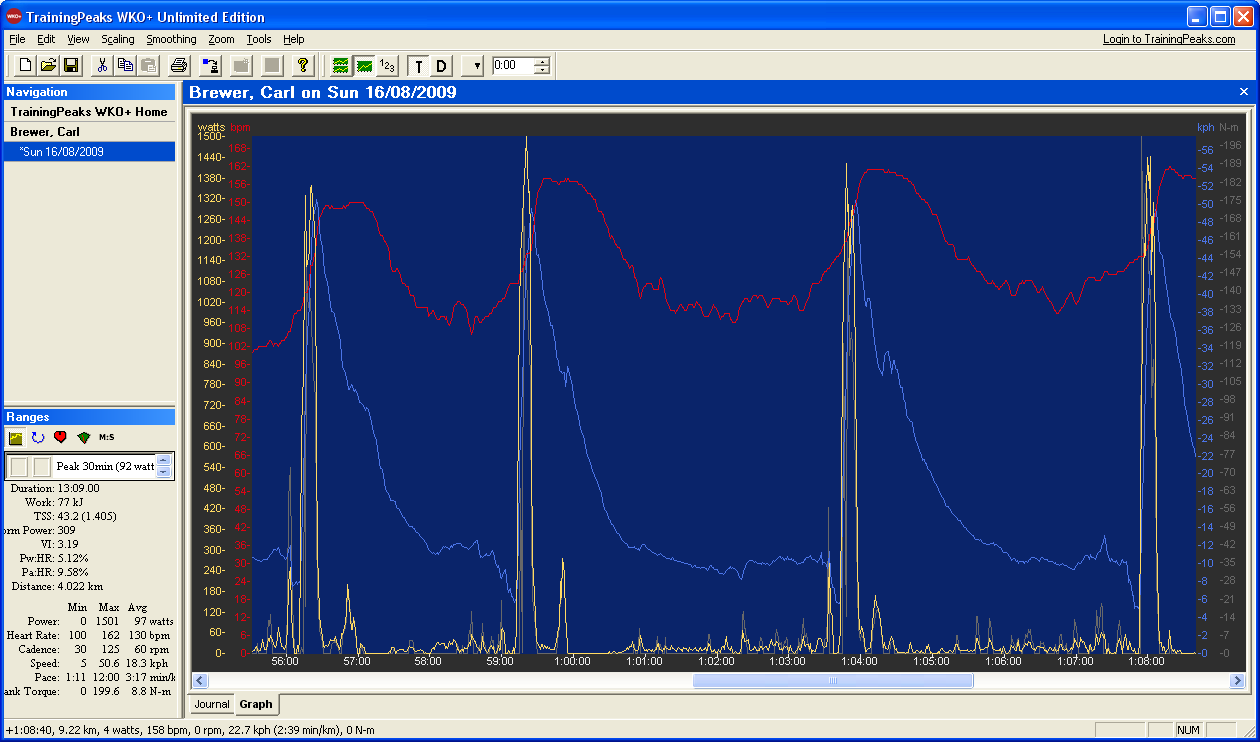Switch to stacked graphs view icon
Image resolution: width=1260 pixels, height=742 pixels.
(341, 65)
